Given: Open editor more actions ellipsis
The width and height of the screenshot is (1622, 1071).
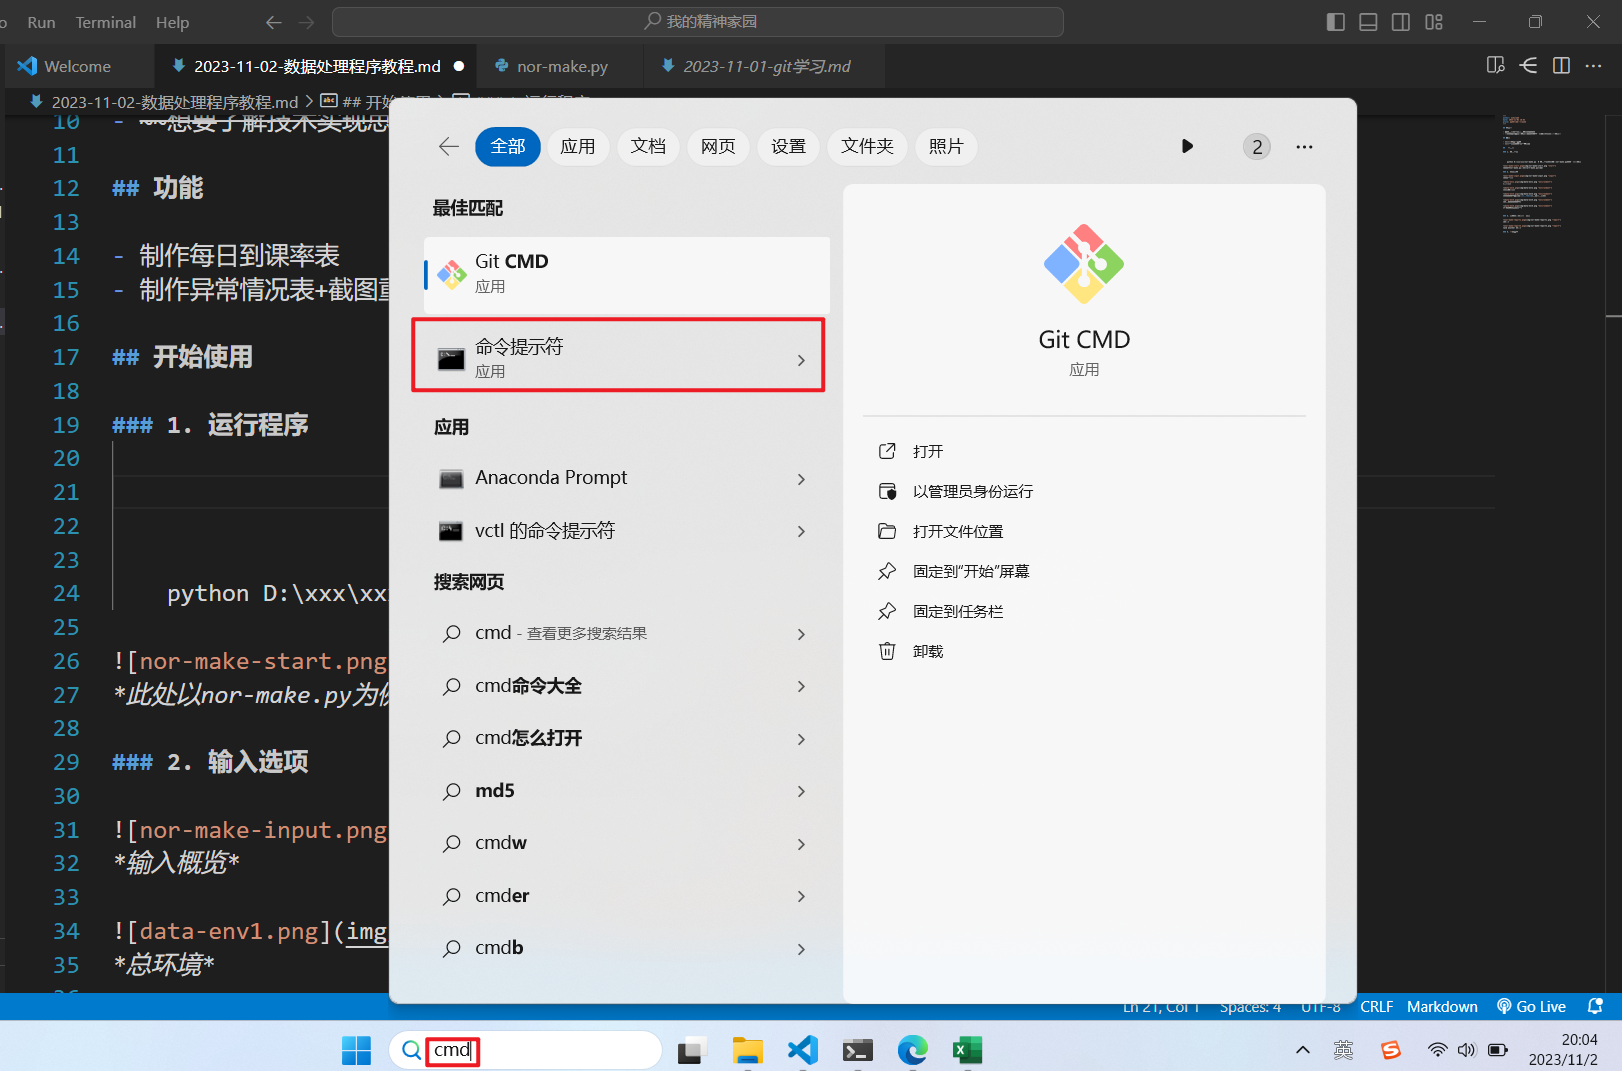Looking at the screenshot, I should click(1594, 65).
